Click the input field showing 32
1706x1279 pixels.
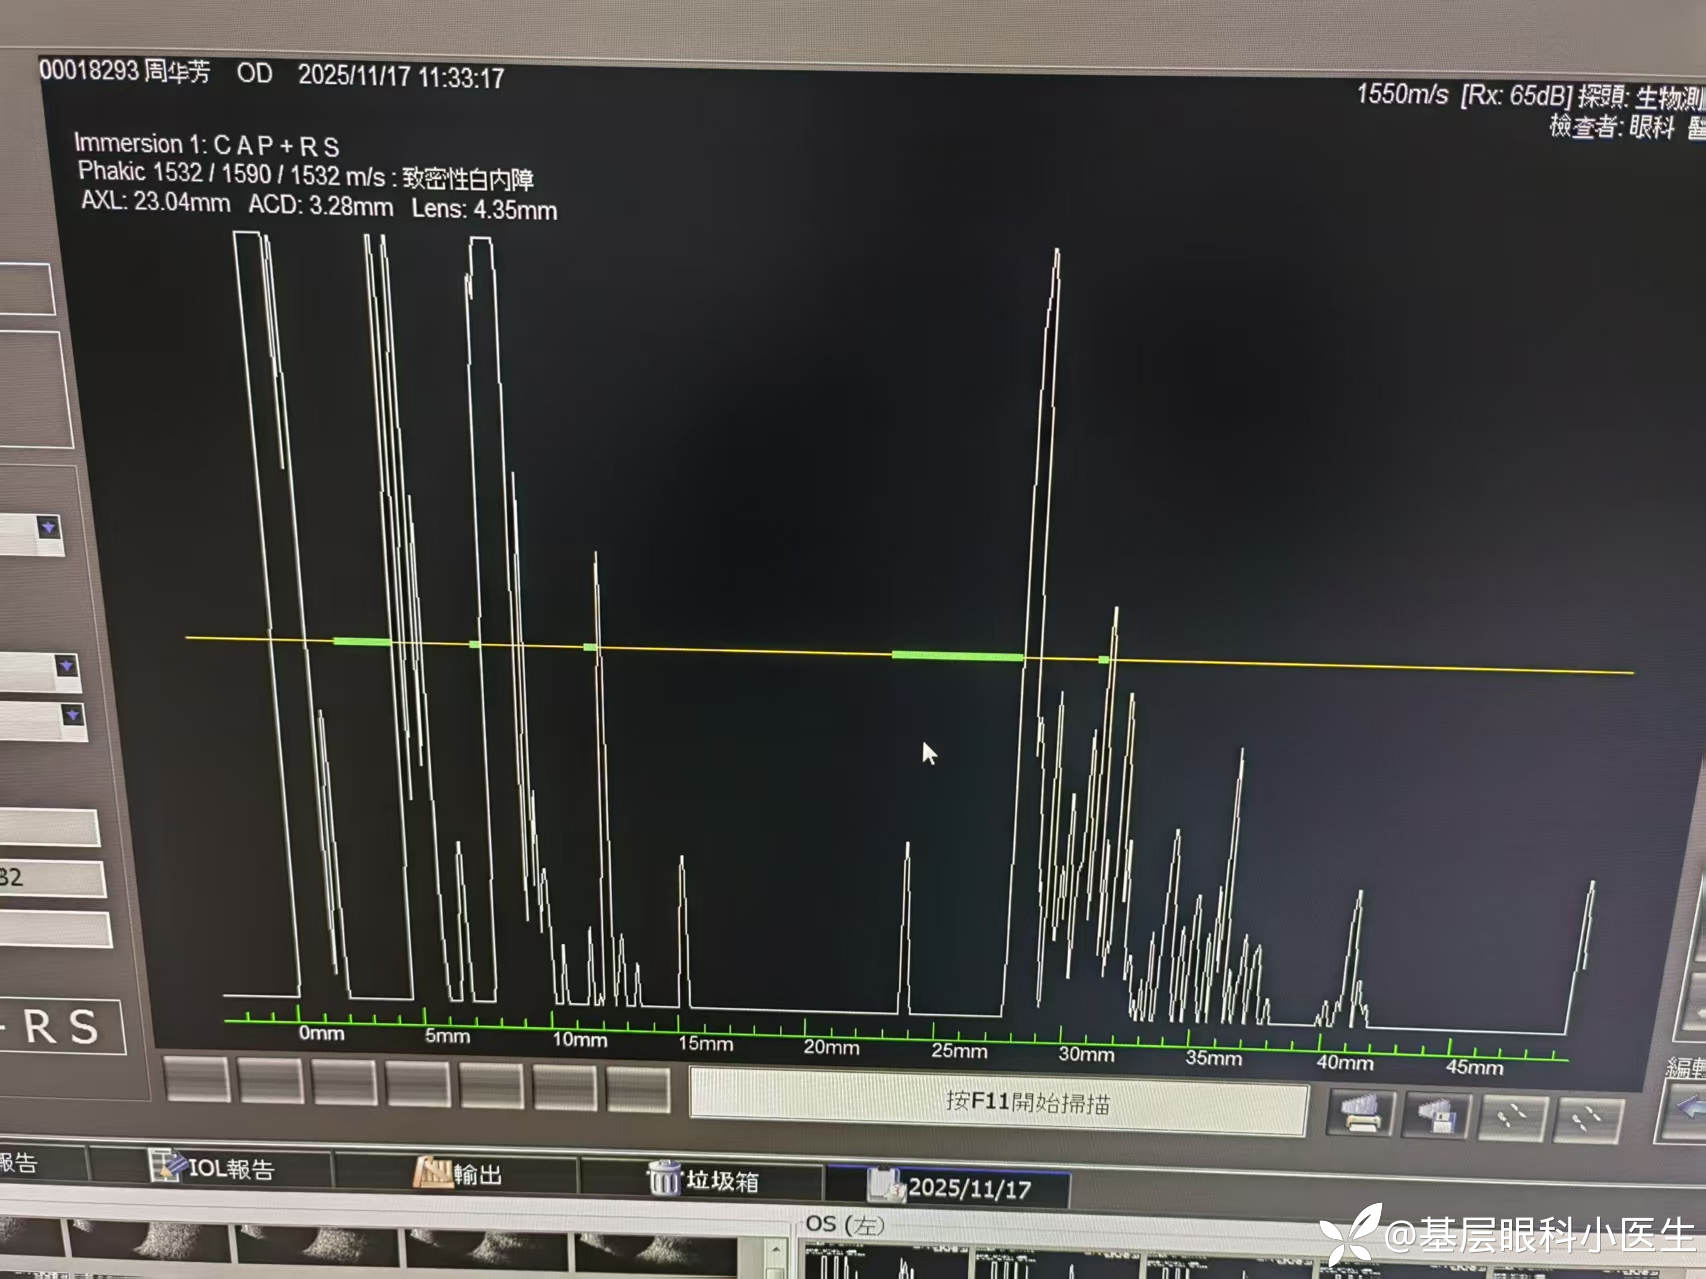point(50,879)
